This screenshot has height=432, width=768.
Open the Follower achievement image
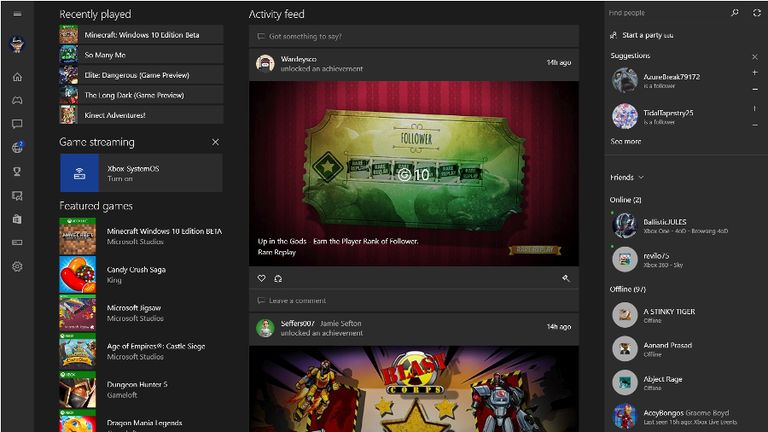click(x=414, y=173)
